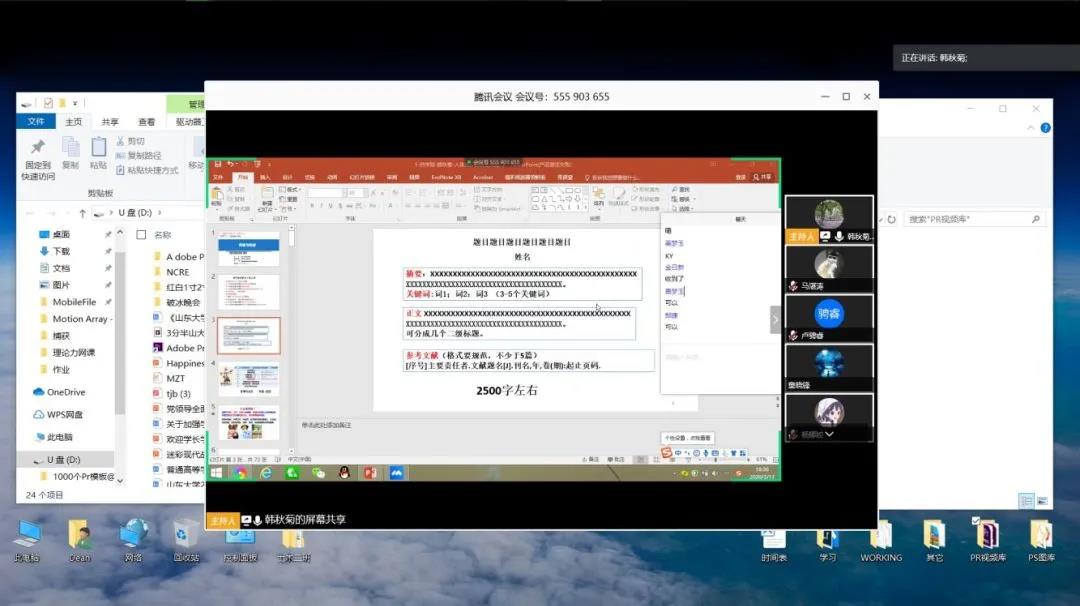
Task: Click 剪切 in the clipboard group
Action: pyautogui.click(x=130, y=142)
